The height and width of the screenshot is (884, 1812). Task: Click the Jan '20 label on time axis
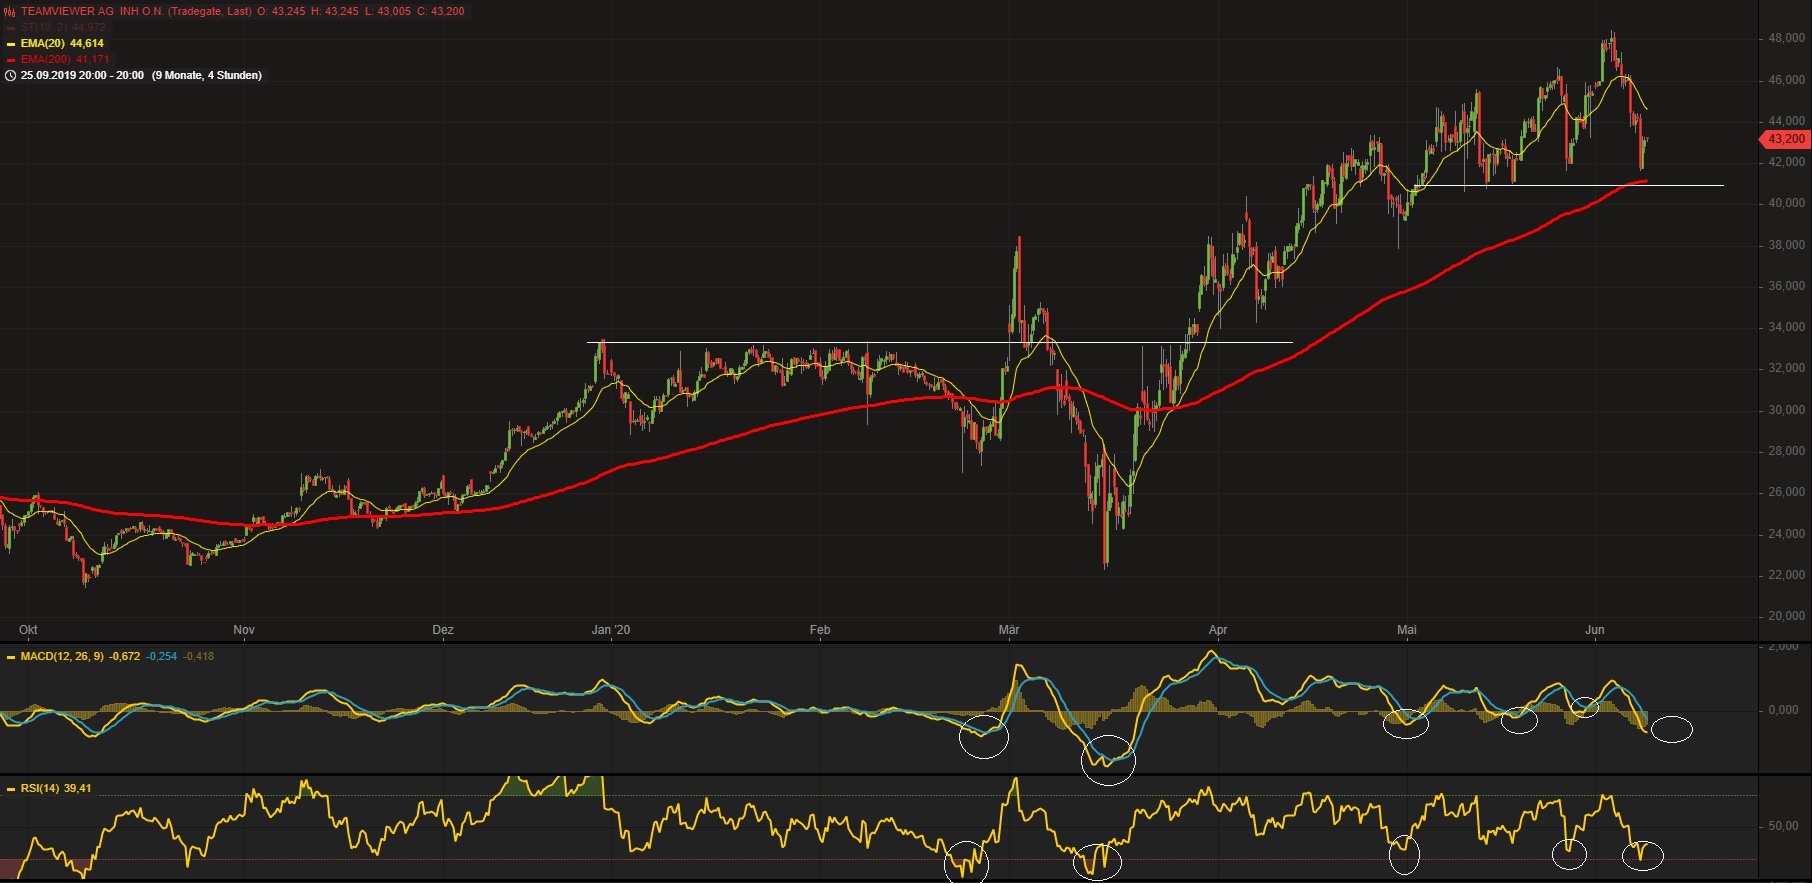coord(611,630)
